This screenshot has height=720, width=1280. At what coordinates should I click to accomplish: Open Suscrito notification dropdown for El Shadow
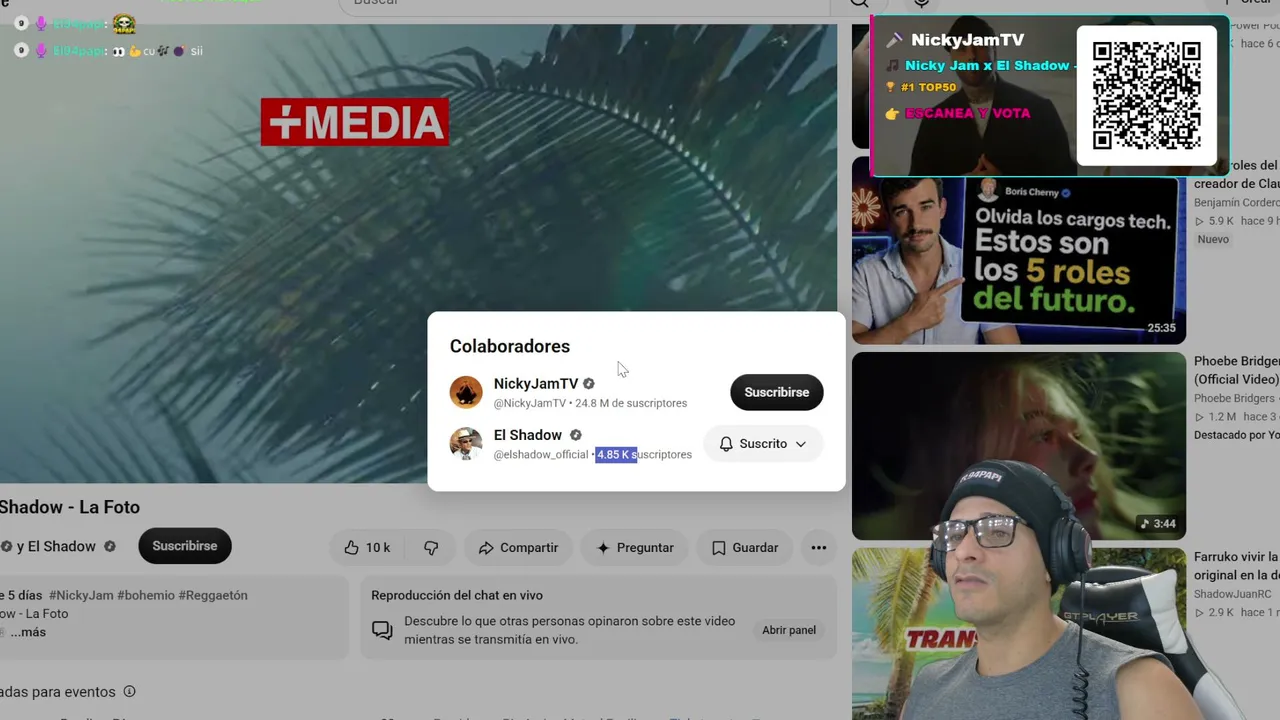[x=763, y=444]
